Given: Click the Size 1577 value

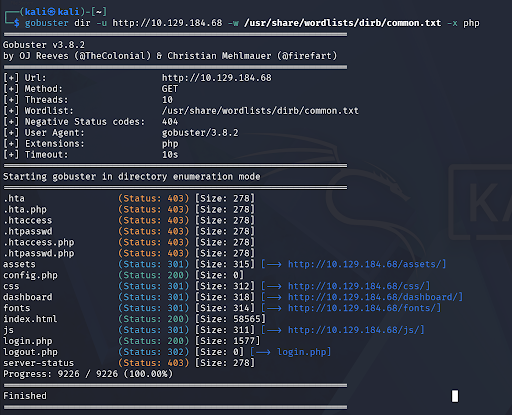Looking at the screenshot, I should [244, 341].
